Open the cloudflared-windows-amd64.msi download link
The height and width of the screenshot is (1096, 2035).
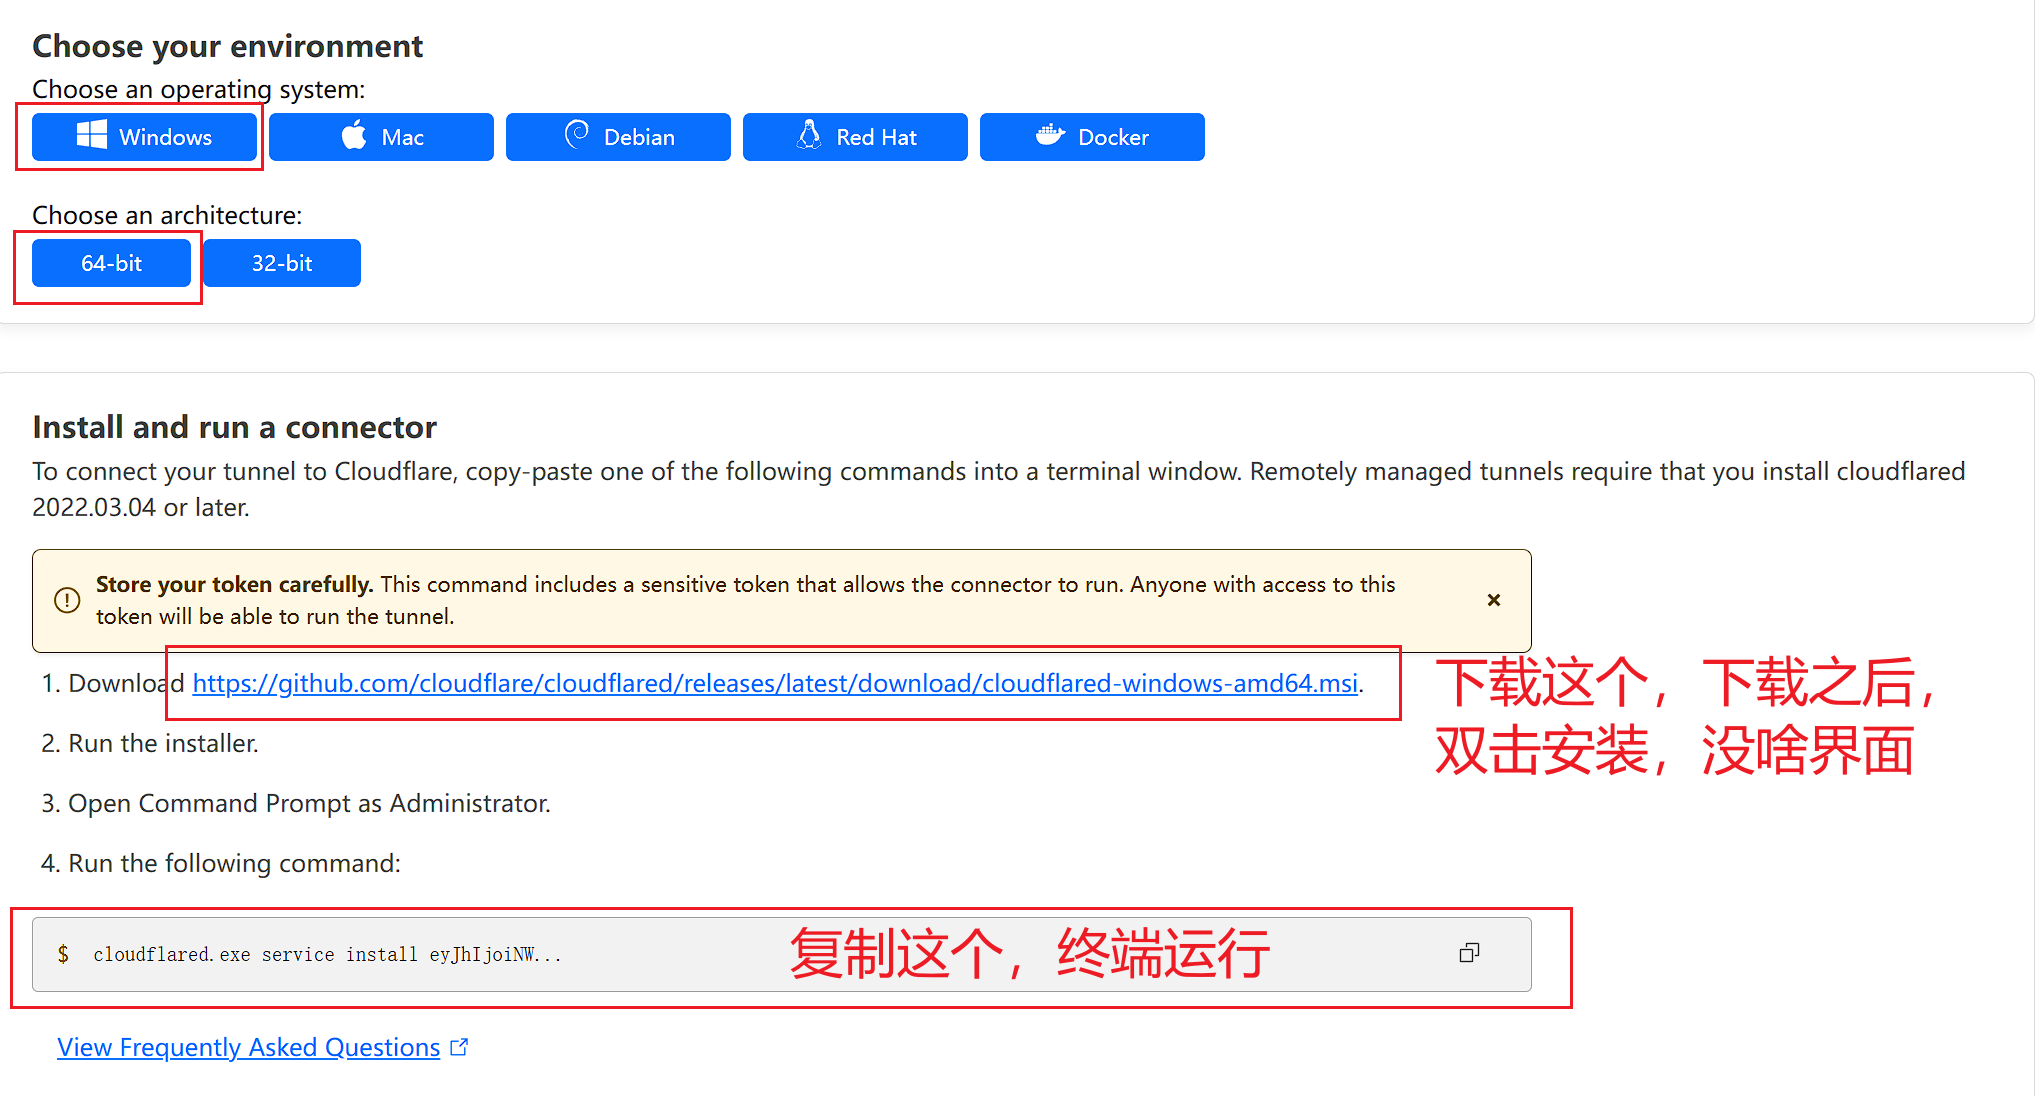[775, 683]
